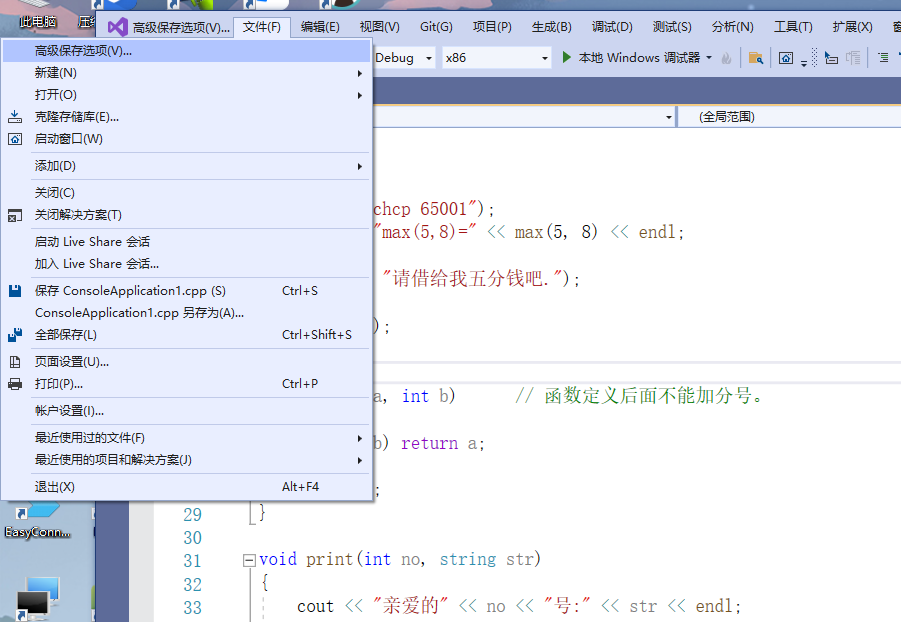Choose ConsoleApplication1.cpp 另存为(A)...
Image resolution: width=901 pixels, height=622 pixels.
point(186,313)
